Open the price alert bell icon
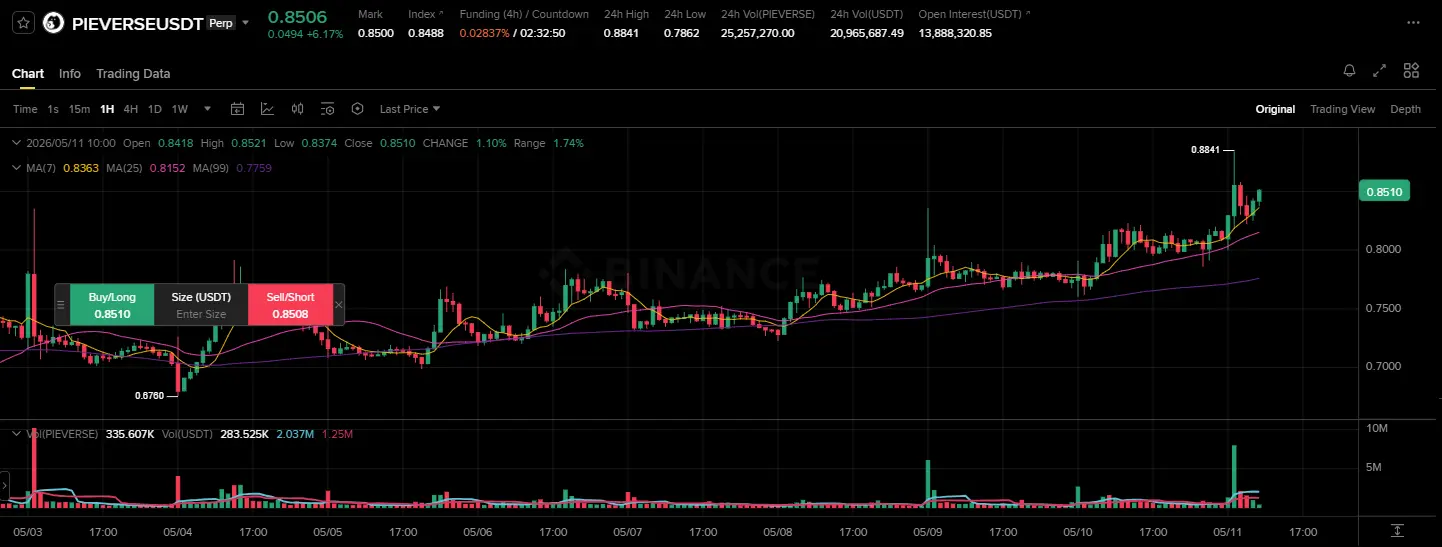 click(1350, 70)
